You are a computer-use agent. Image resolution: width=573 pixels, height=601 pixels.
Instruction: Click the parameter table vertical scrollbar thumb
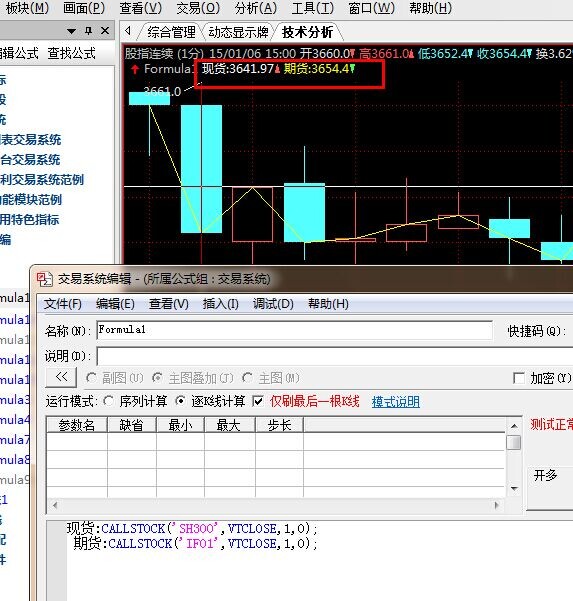tap(514, 442)
